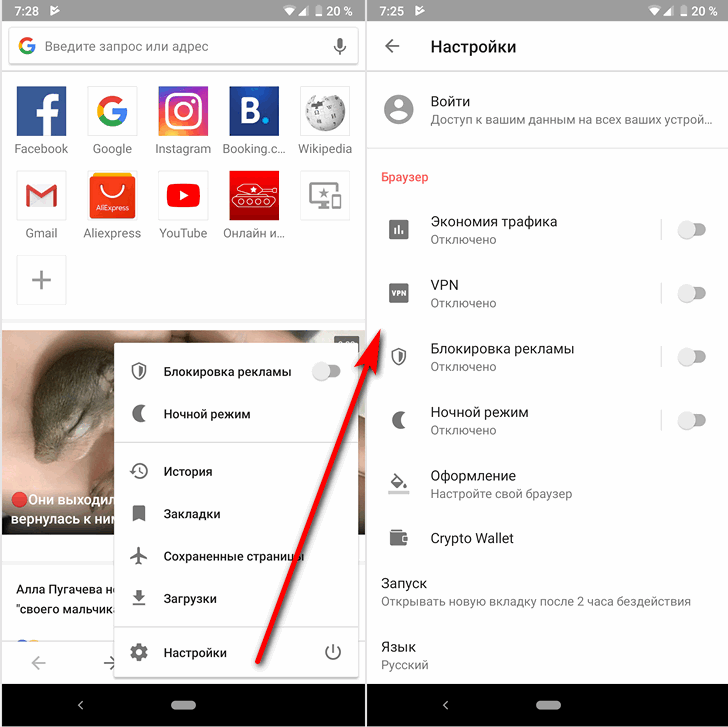Open Настройки from the popup menu
Viewport: 728px width, 727px height.
pyautogui.click(x=214, y=653)
